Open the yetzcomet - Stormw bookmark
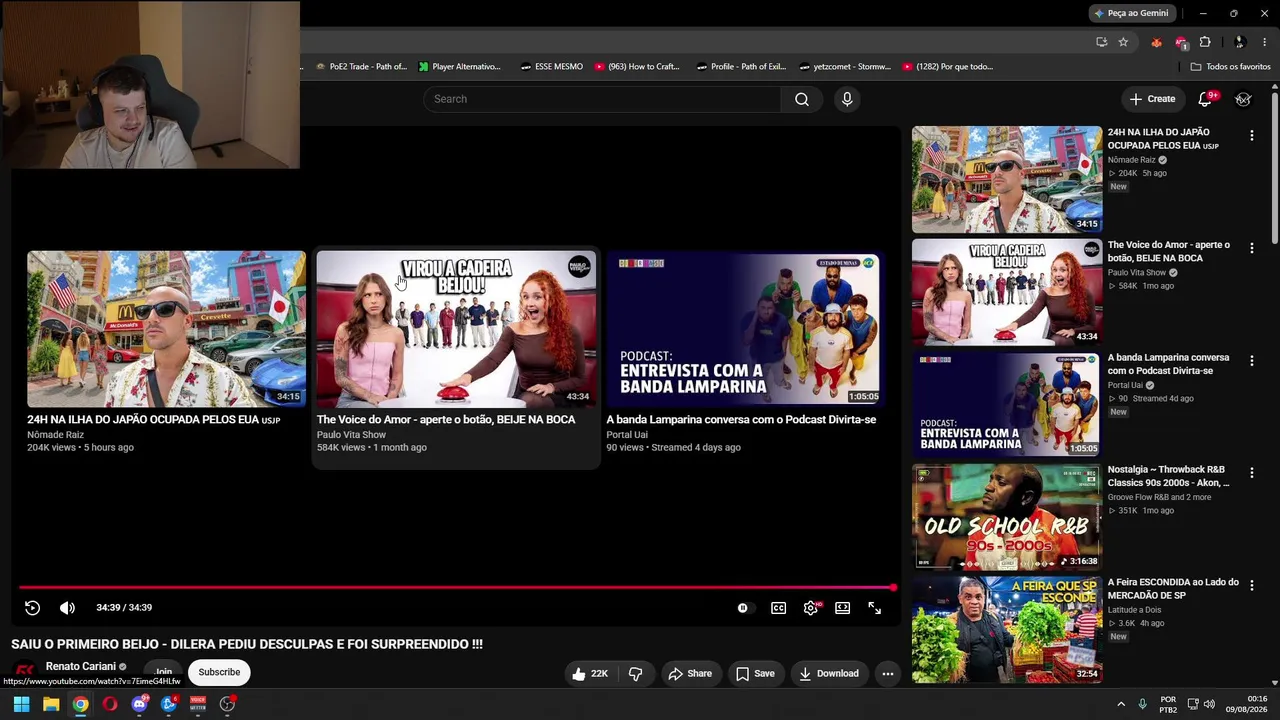1280x720 pixels. pos(845,67)
